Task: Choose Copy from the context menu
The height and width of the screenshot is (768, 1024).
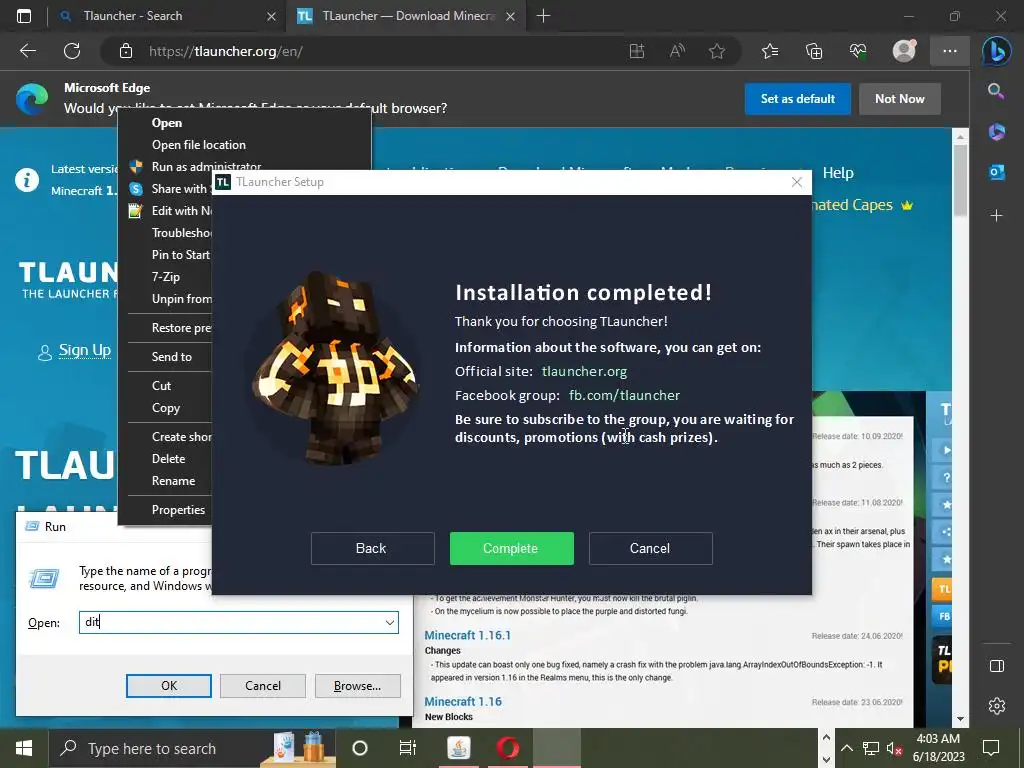Action: click(165, 408)
